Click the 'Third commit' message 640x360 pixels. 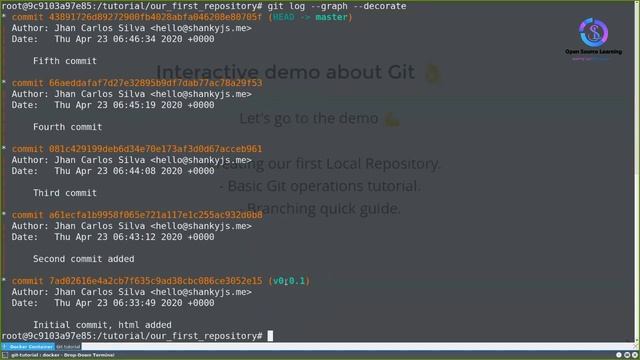pyautogui.click(x=65, y=193)
